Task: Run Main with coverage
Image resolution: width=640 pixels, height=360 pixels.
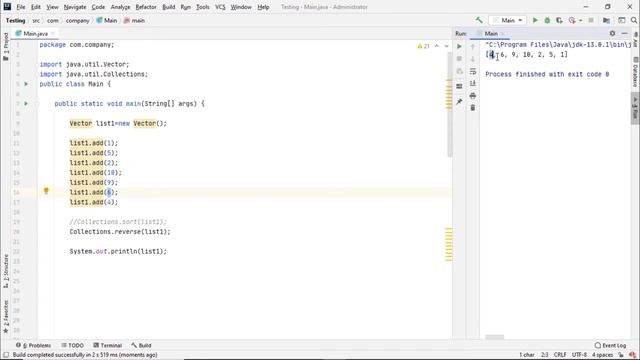Action: 559,20
